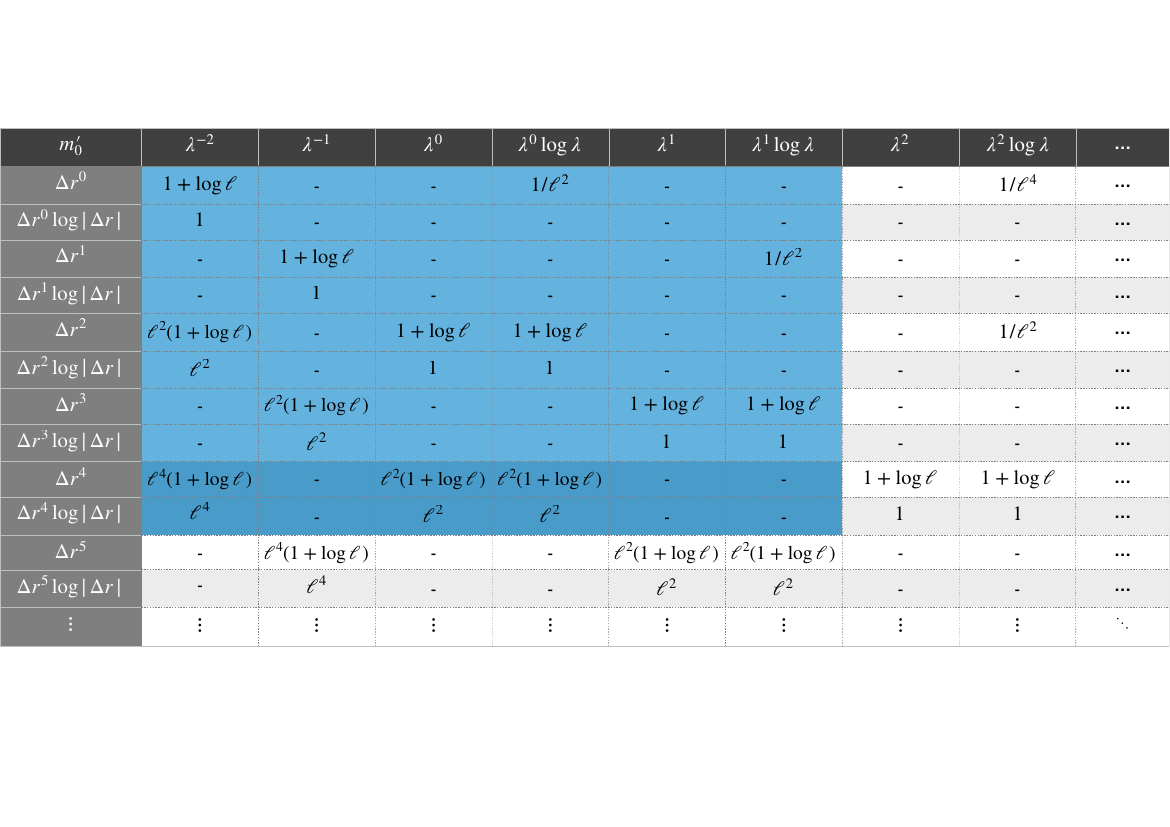Click the Δr³ log|Δr| row header
This screenshot has height=827, width=1170.
[71, 443]
